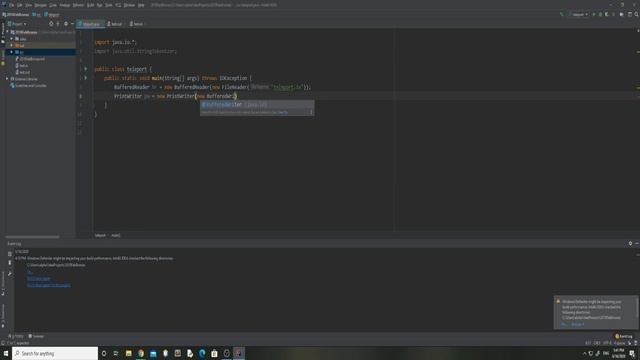The width and height of the screenshot is (640, 360).
Task: Open Project panel settings gear
Action: [x=66, y=24]
